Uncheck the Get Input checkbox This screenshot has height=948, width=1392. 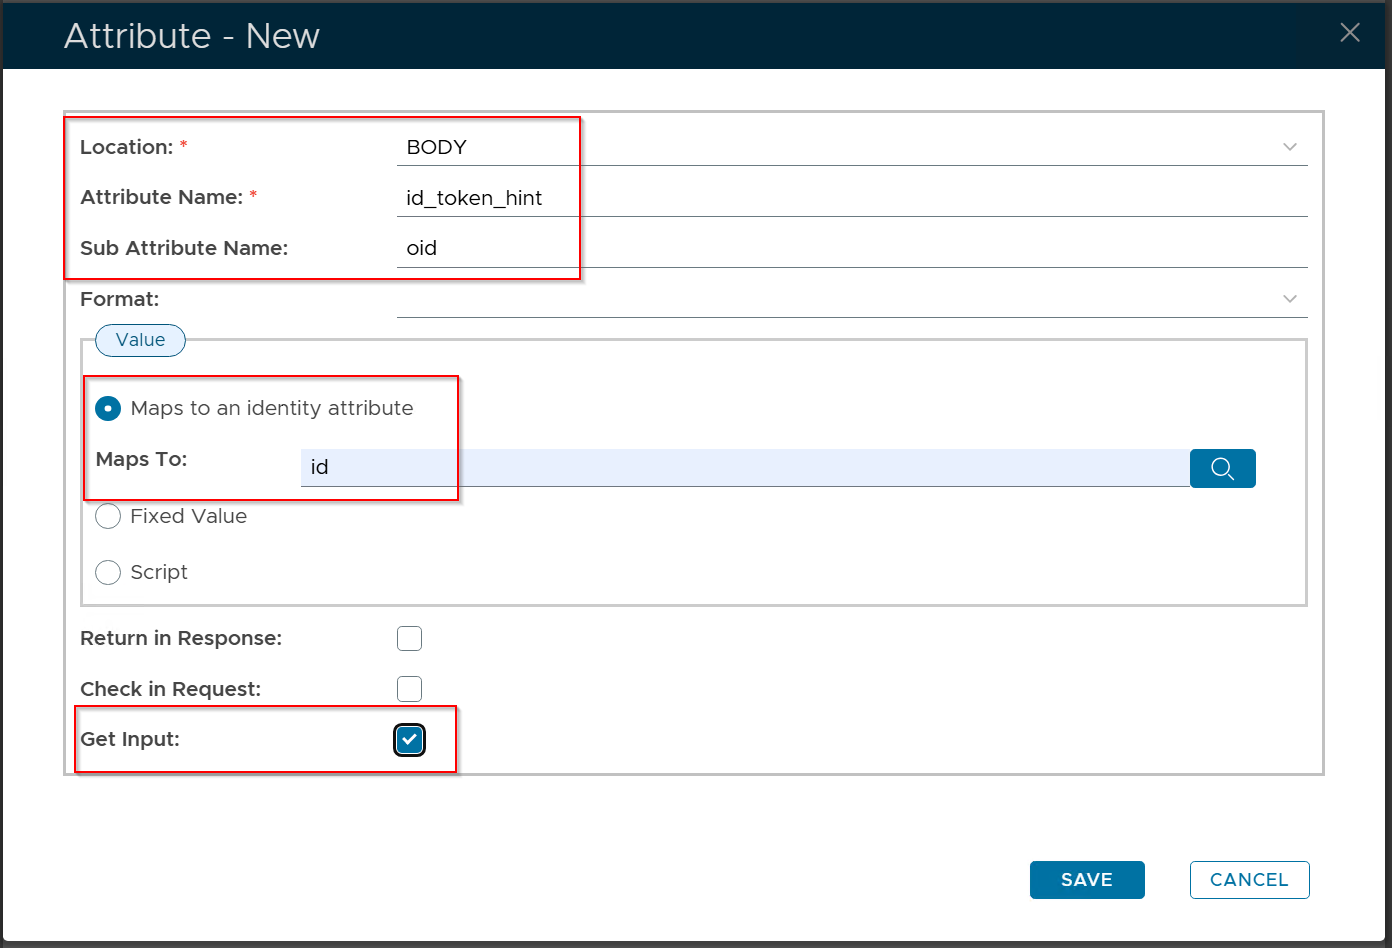(x=409, y=740)
